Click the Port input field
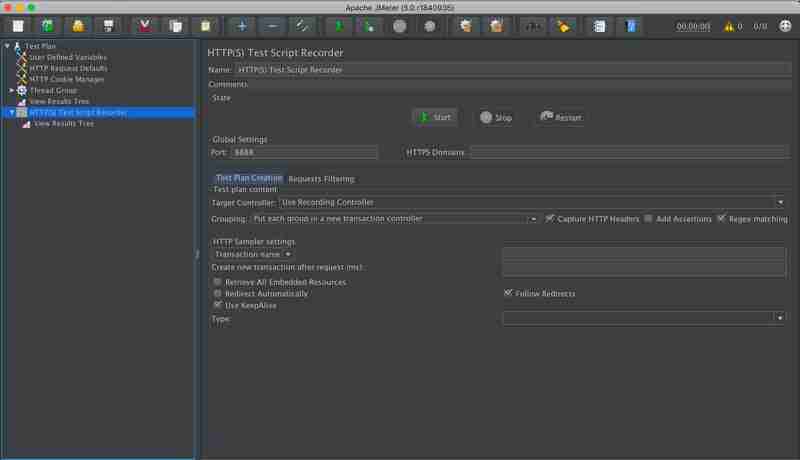Viewport: 800px width, 460px height. 304,153
